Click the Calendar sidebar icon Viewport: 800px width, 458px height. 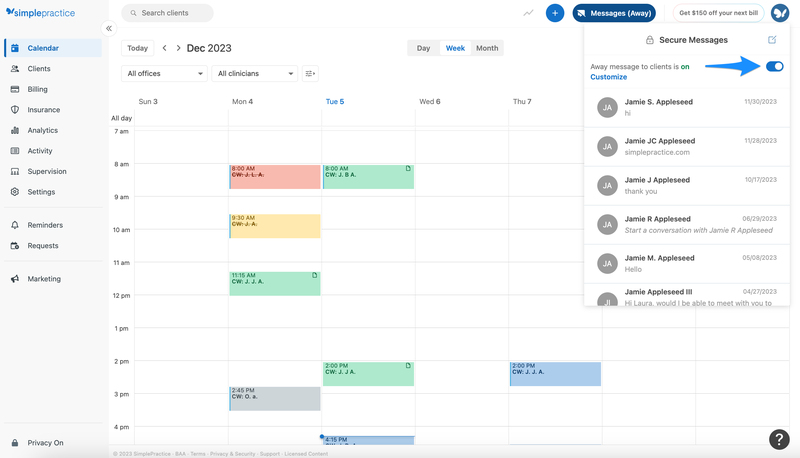pyautogui.click(x=15, y=48)
